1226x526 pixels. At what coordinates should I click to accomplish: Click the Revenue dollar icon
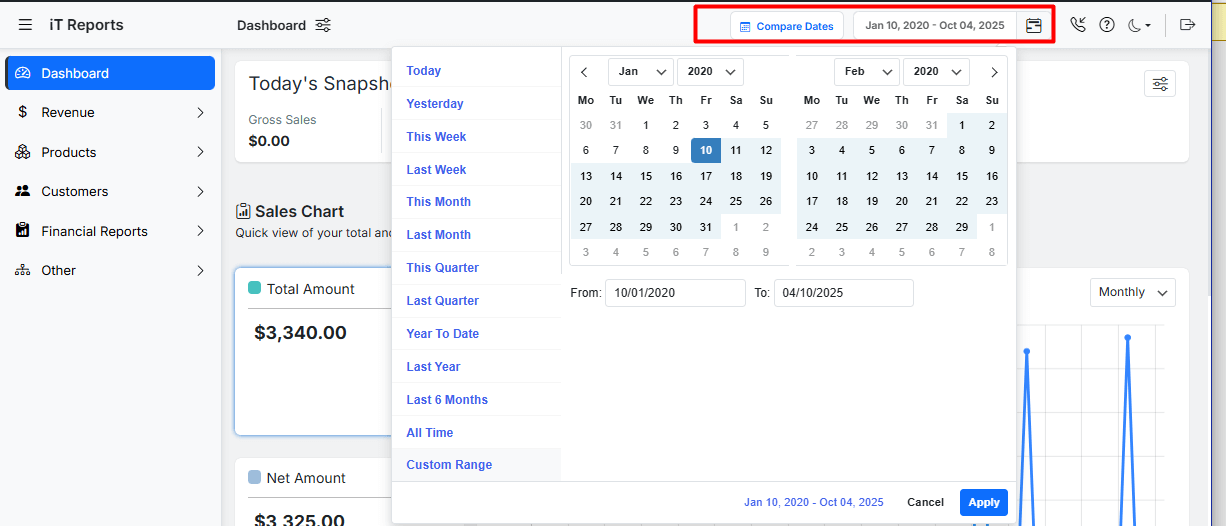click(x=23, y=112)
